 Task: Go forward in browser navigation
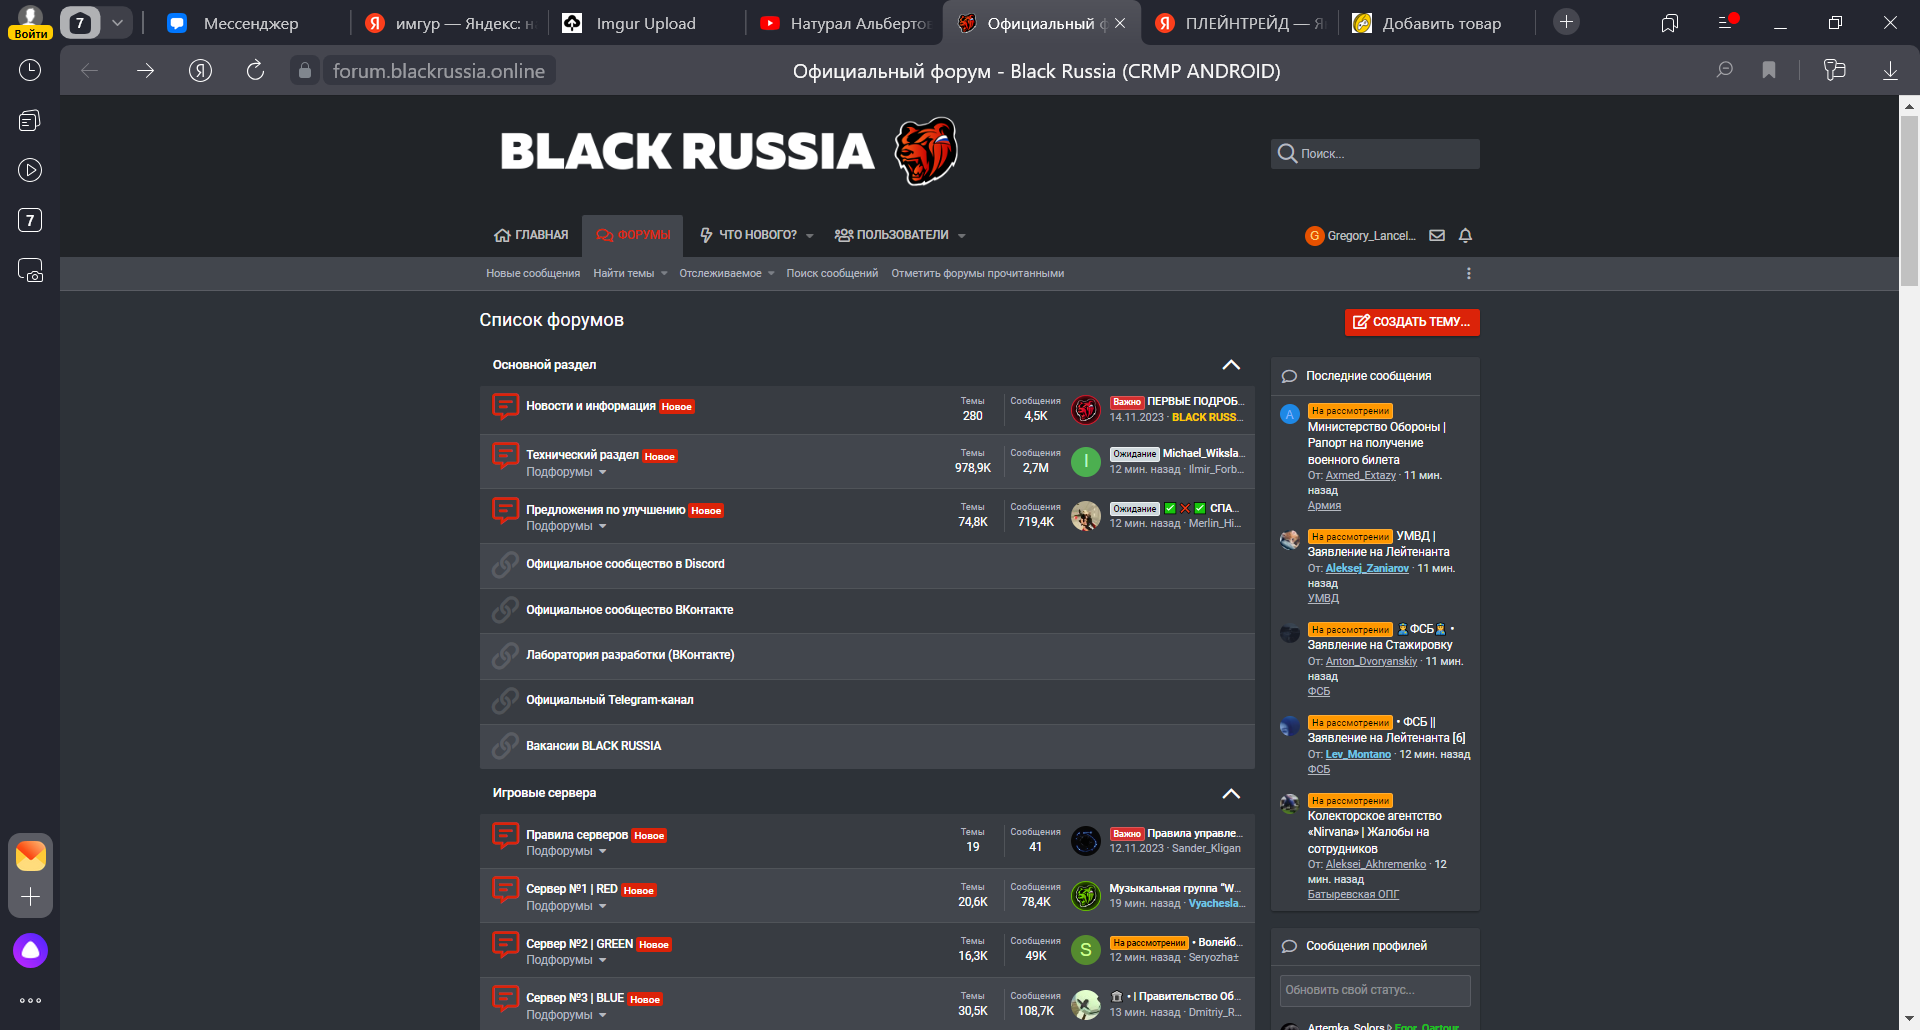(x=145, y=70)
